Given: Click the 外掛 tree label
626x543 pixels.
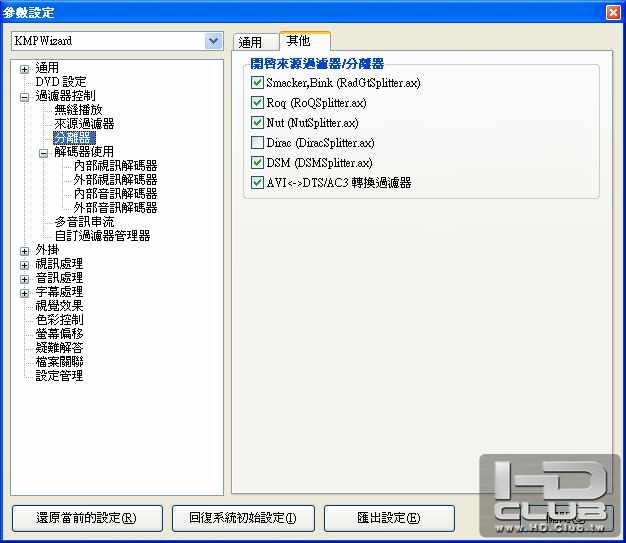Looking at the screenshot, I should coord(47,250).
